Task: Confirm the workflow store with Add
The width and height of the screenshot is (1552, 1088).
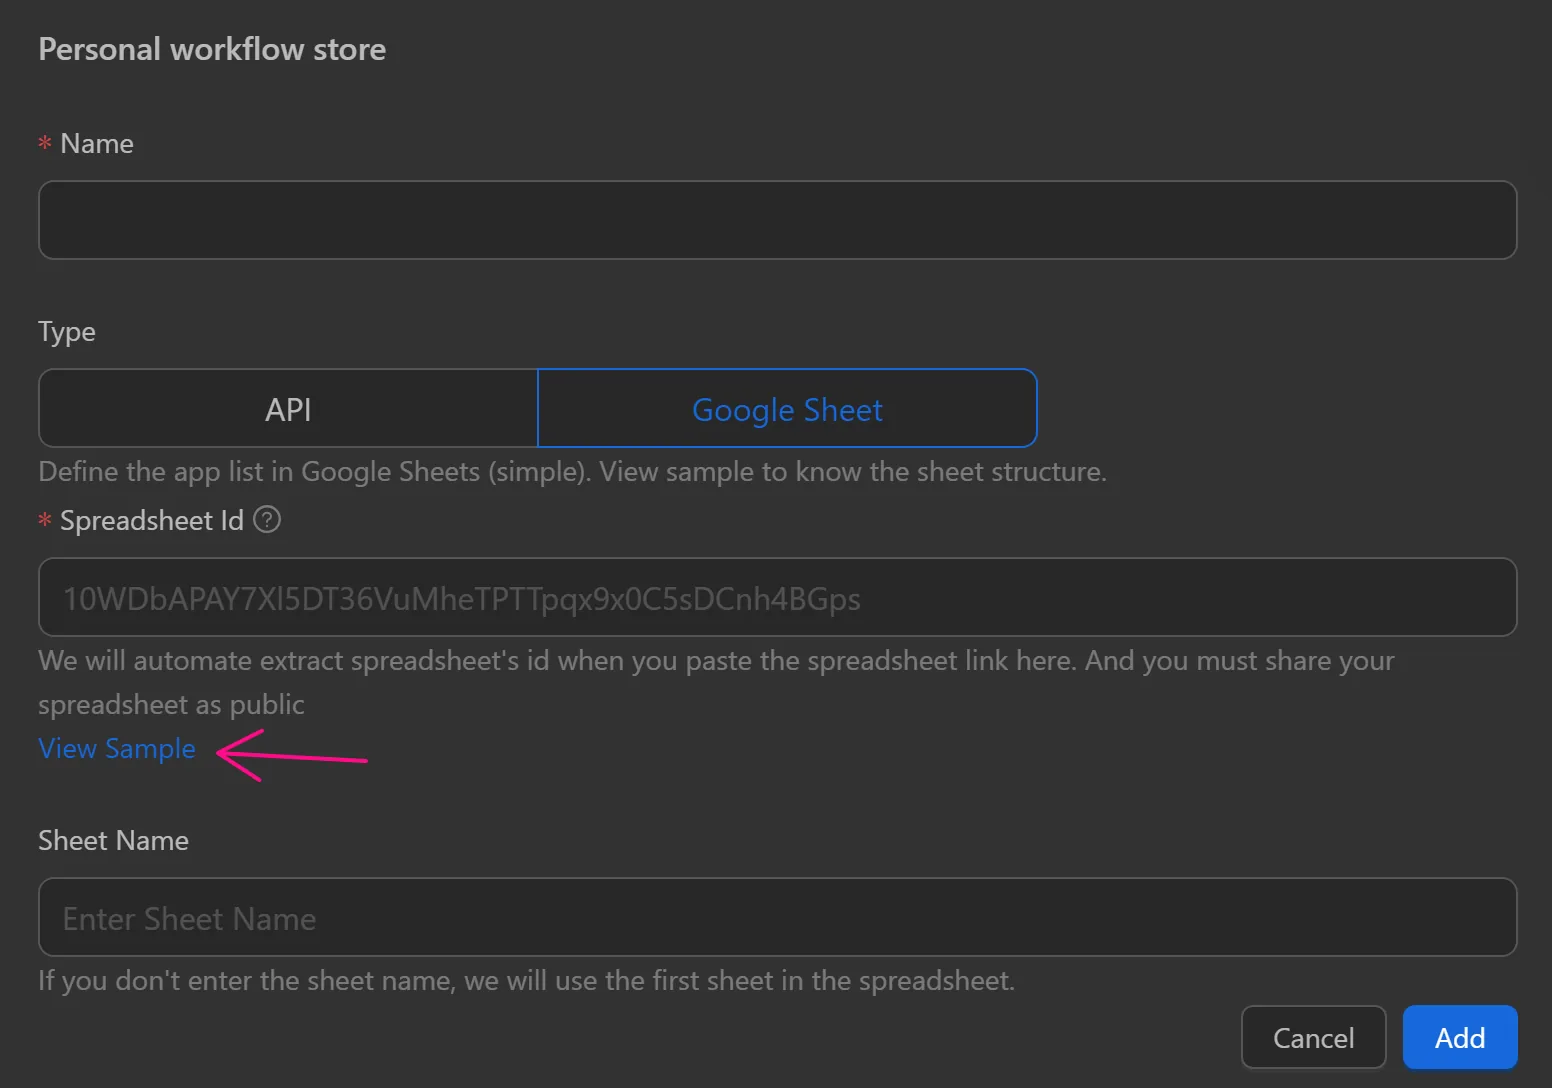Action: (1459, 1037)
